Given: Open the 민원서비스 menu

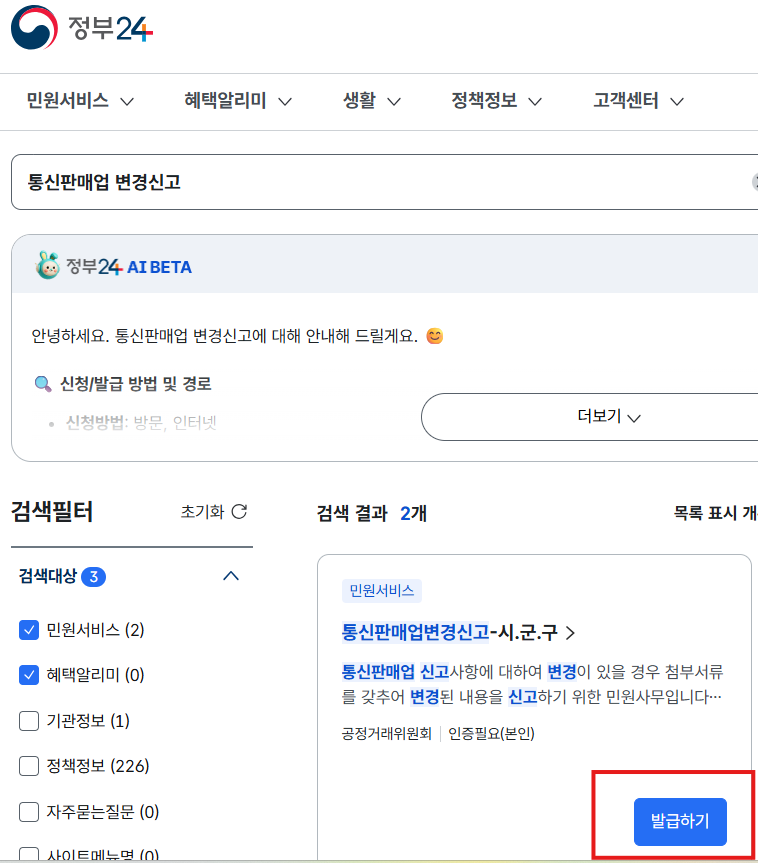Looking at the screenshot, I should 80,101.
